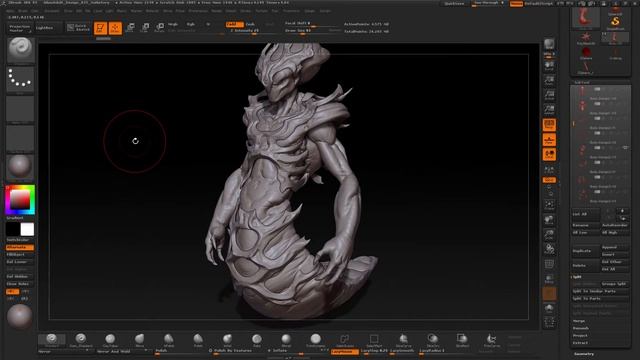The image size is (640, 360).
Task: Select the Inflat brush
Action: click(x=227, y=340)
